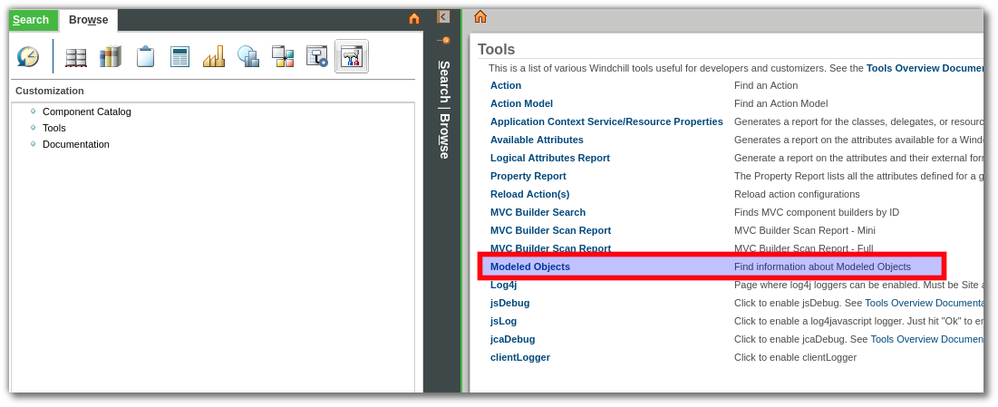This screenshot has height=407, width=998.
Task: Click the pin icon on the sidebar strip
Action: [x=445, y=40]
